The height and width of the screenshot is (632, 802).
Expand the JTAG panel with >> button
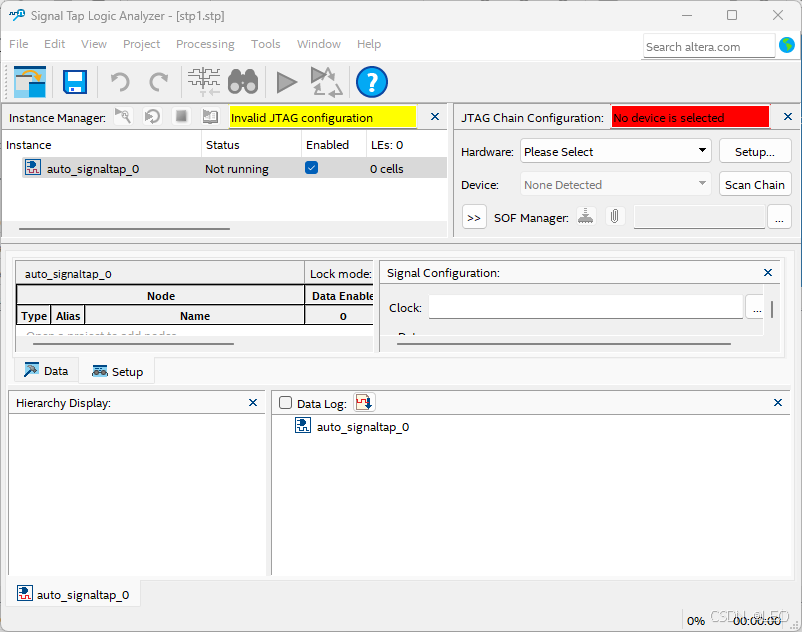(474, 218)
